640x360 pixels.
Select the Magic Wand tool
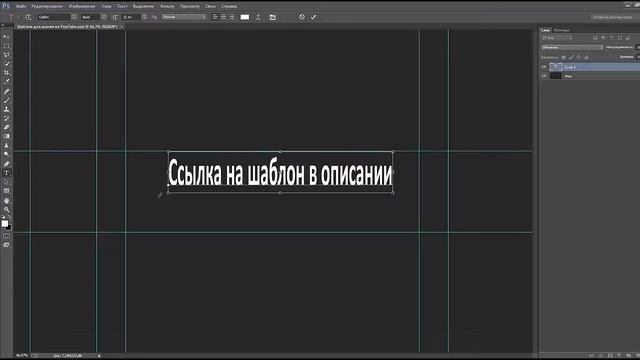point(6,64)
